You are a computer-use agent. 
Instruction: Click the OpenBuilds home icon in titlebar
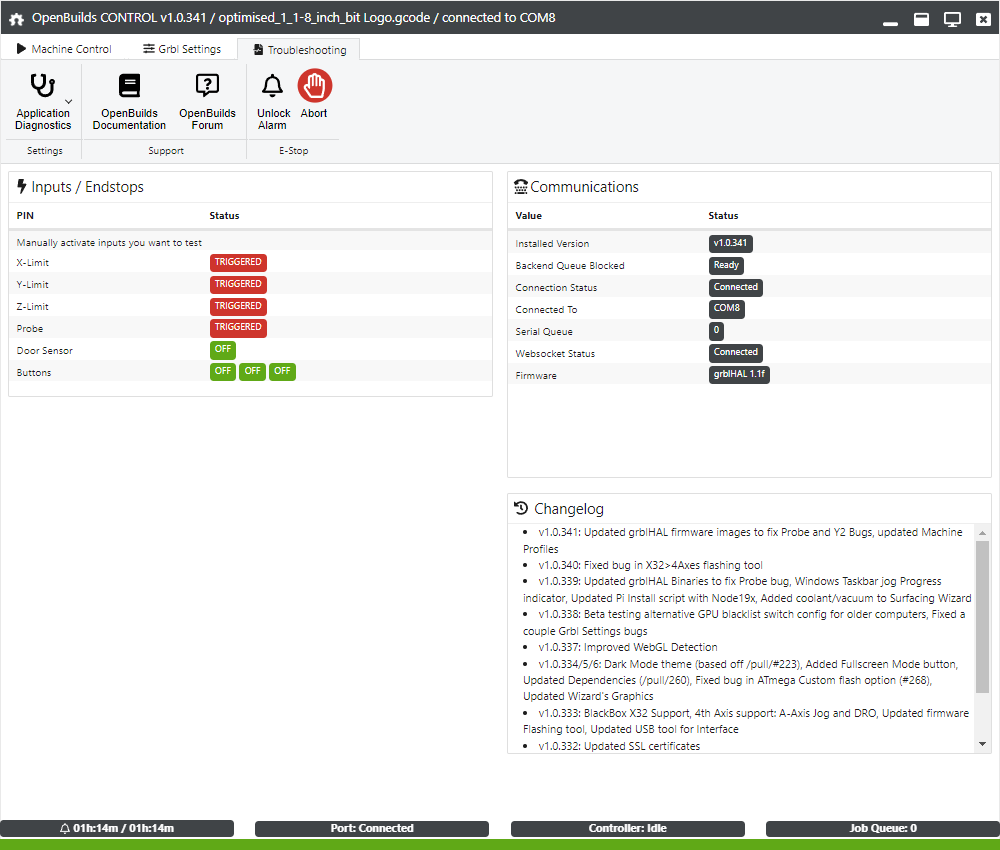(x=15, y=18)
